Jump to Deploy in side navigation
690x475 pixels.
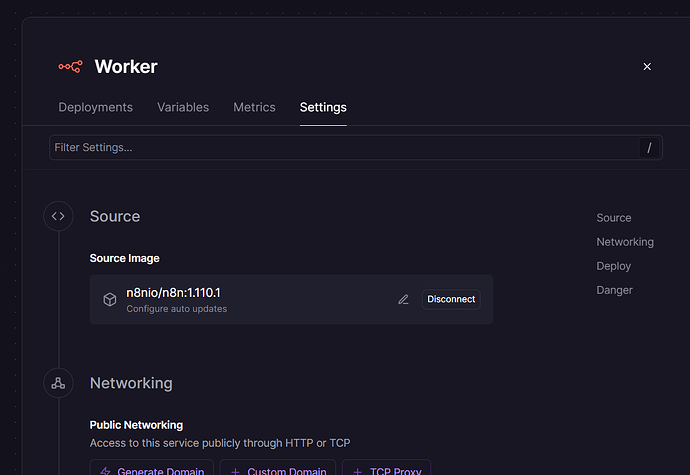(613, 266)
